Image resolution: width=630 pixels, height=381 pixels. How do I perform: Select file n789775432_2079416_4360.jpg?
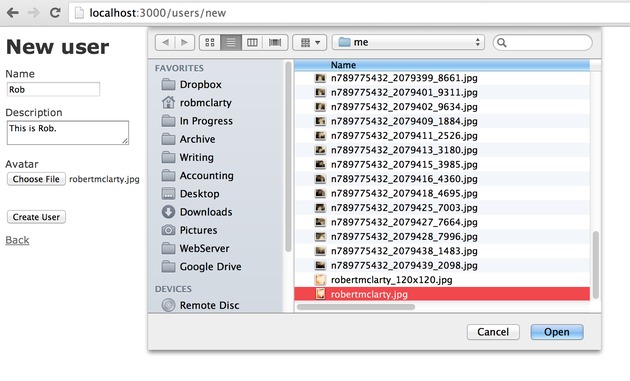click(442, 179)
